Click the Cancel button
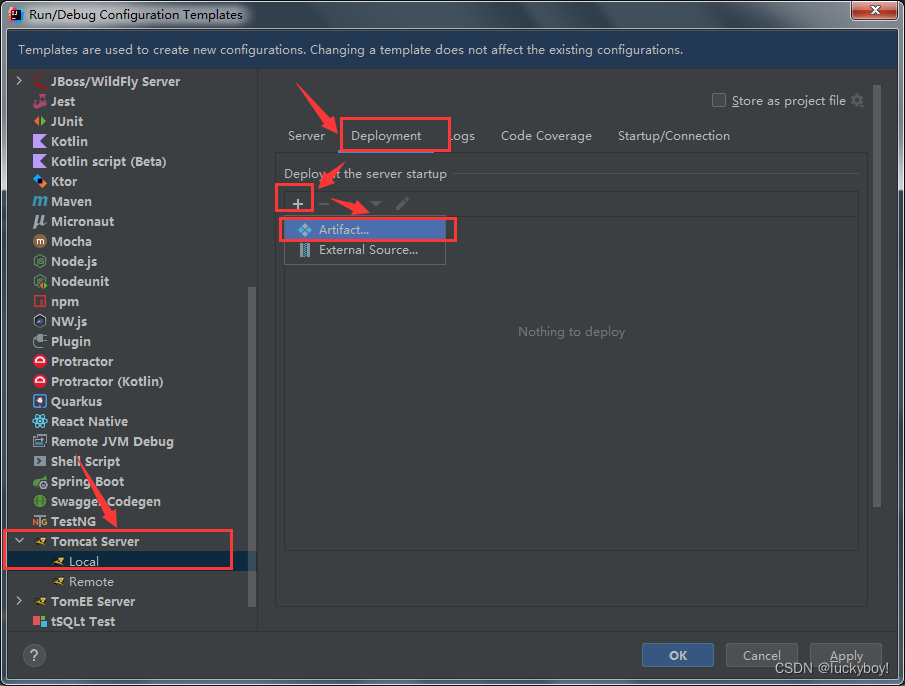The width and height of the screenshot is (905, 686). [762, 655]
